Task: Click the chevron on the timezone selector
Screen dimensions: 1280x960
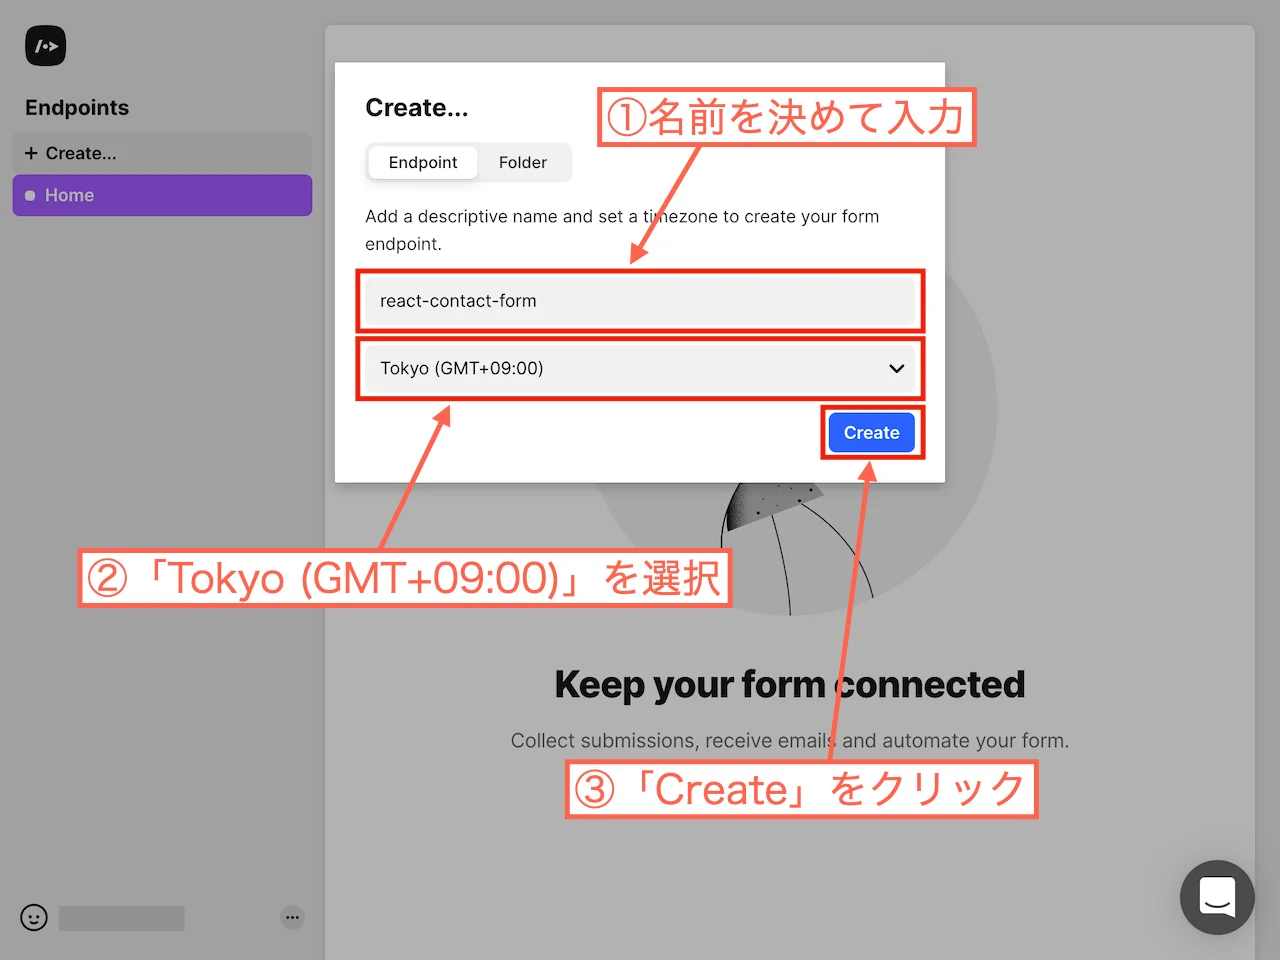Action: [x=896, y=368]
